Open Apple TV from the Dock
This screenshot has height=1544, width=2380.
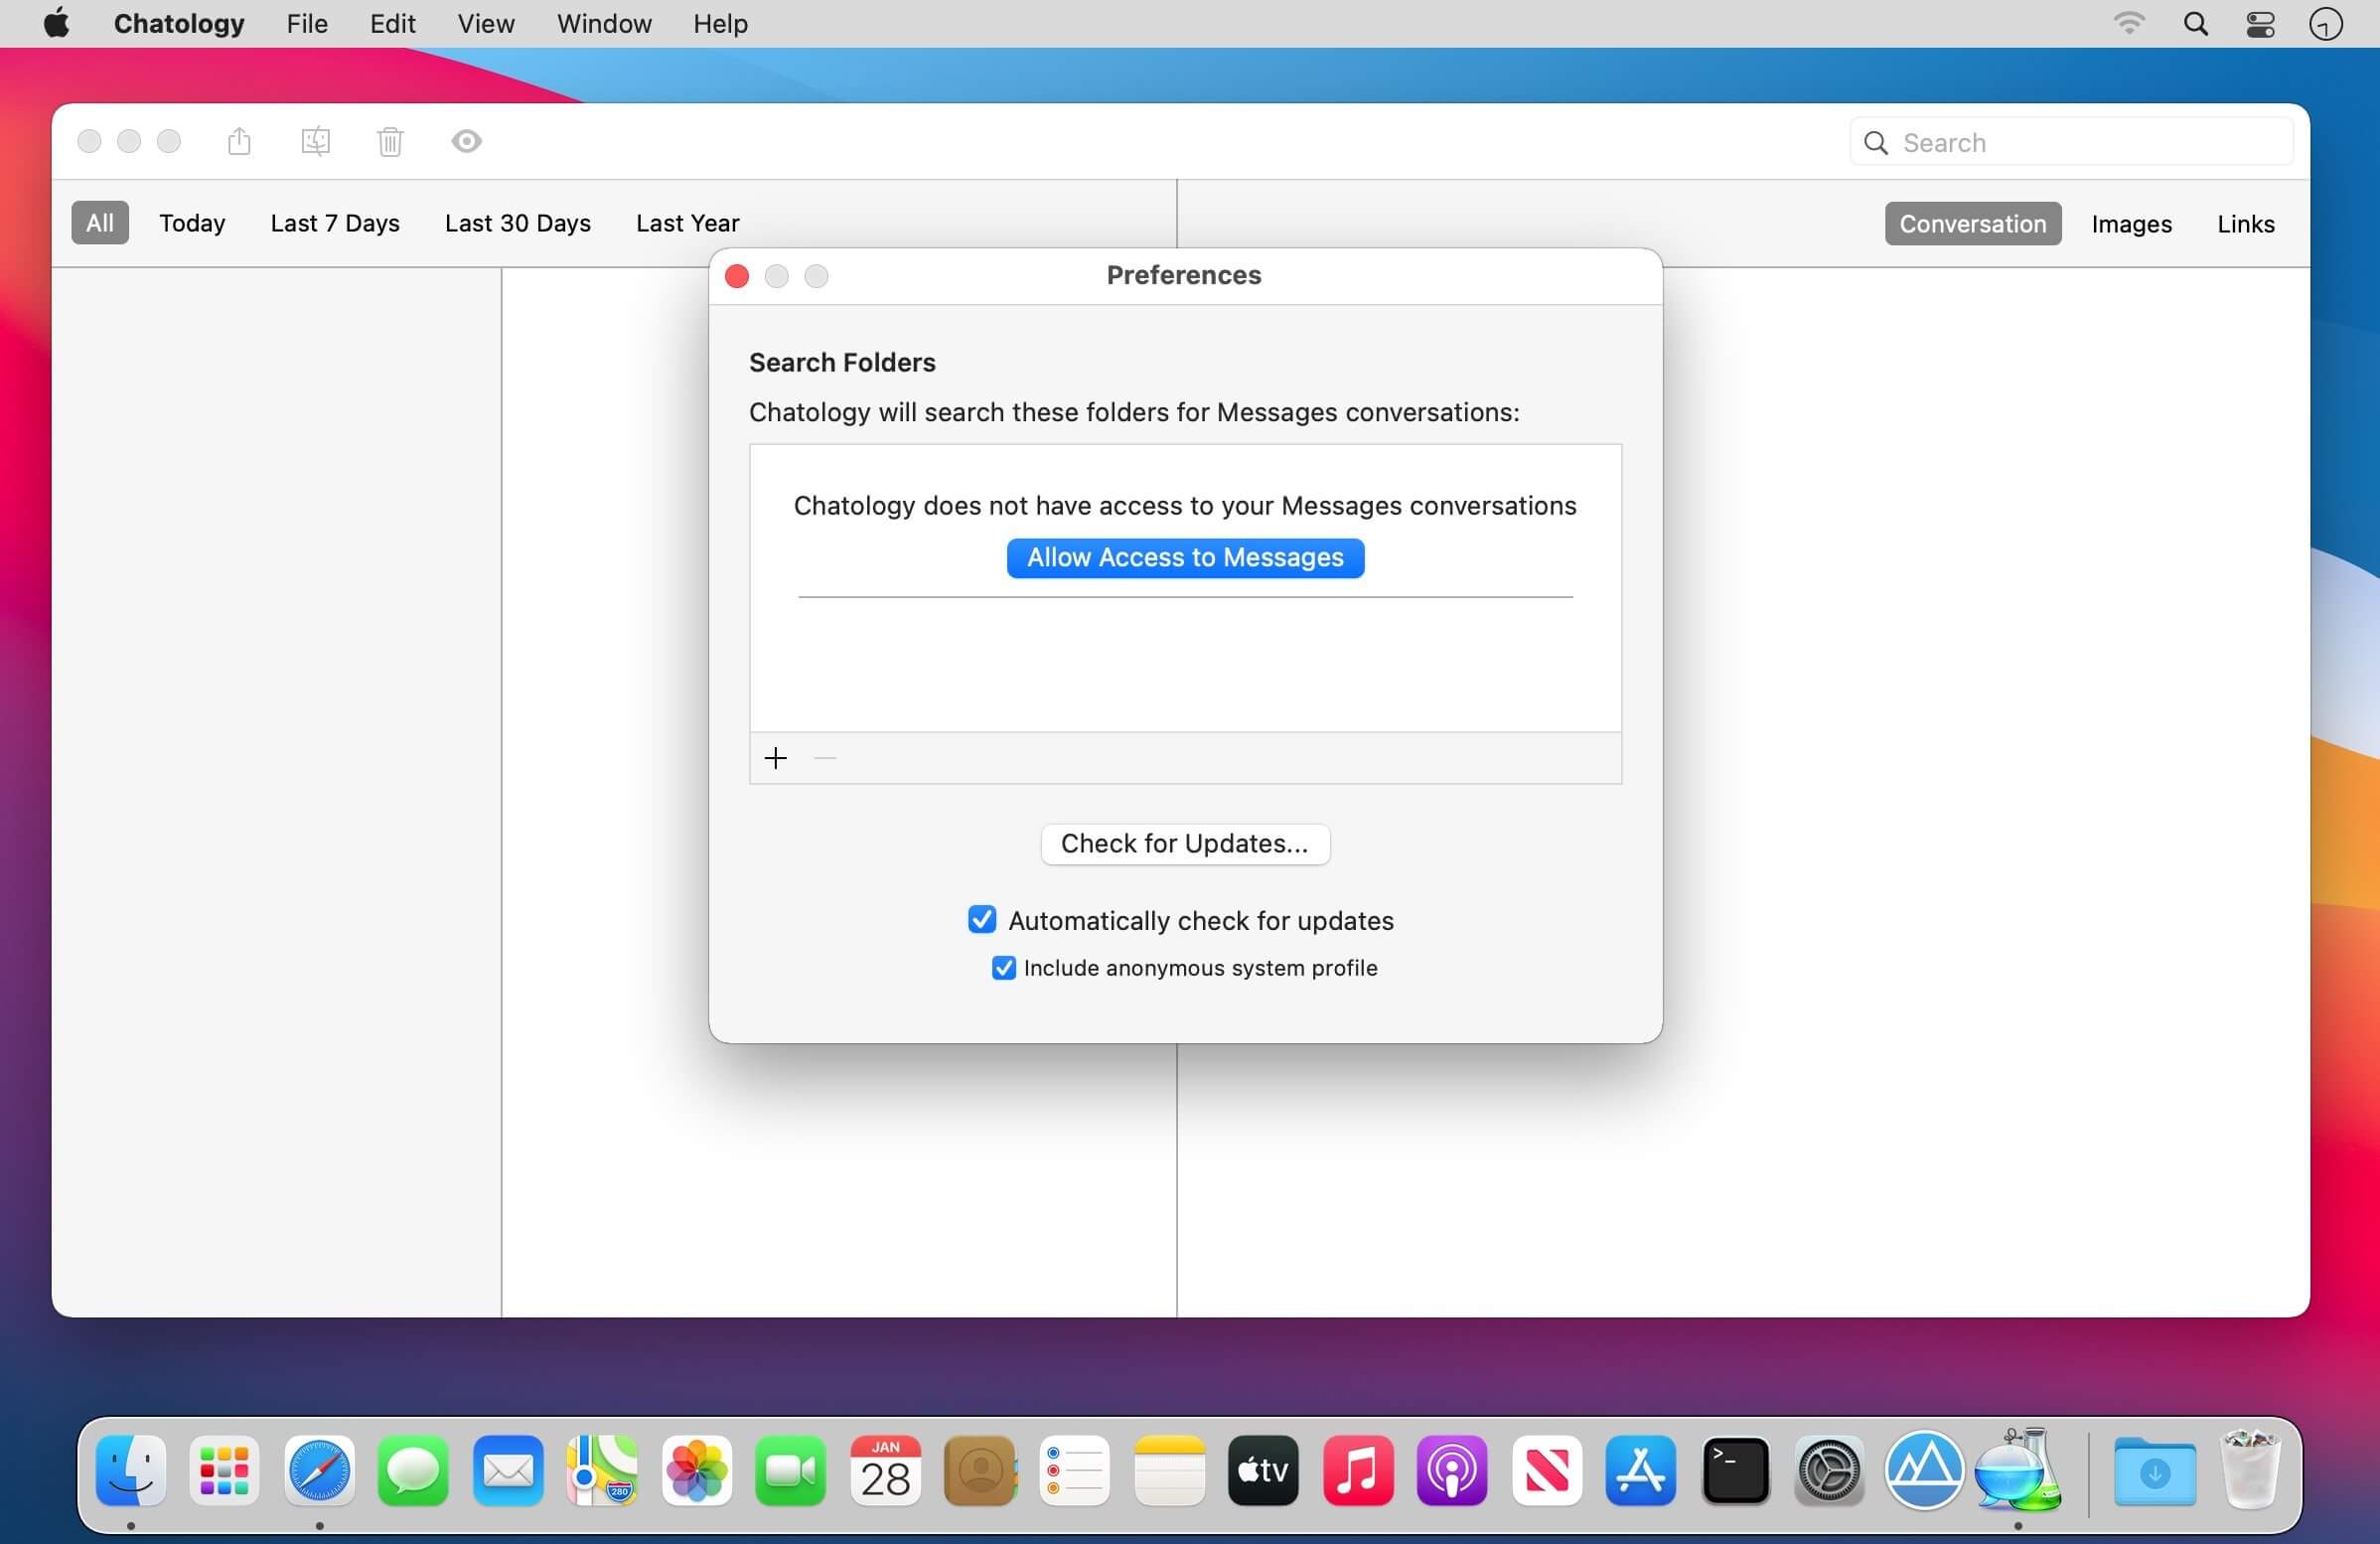tap(1263, 1470)
